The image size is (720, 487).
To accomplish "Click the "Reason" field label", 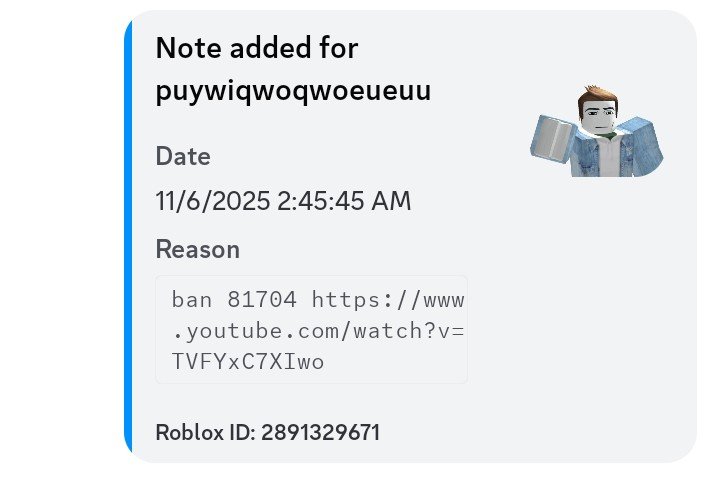I will coord(198,249).
